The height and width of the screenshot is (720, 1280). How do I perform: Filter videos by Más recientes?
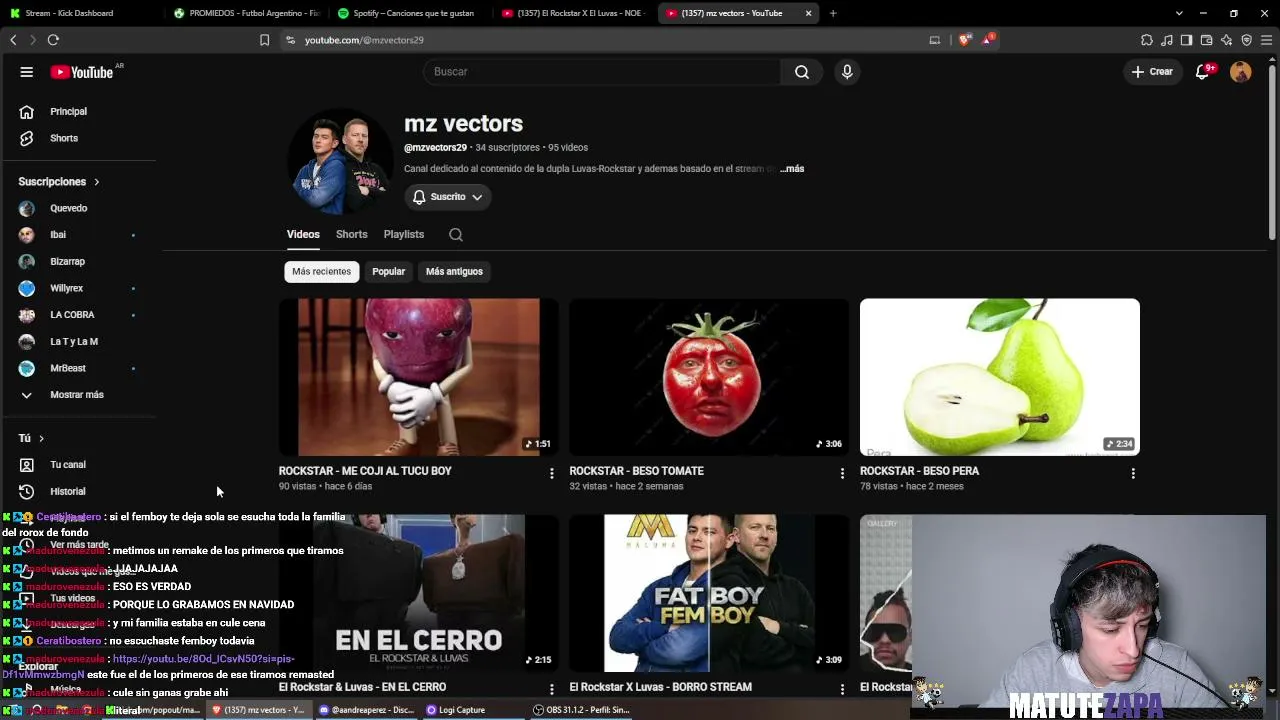click(322, 272)
